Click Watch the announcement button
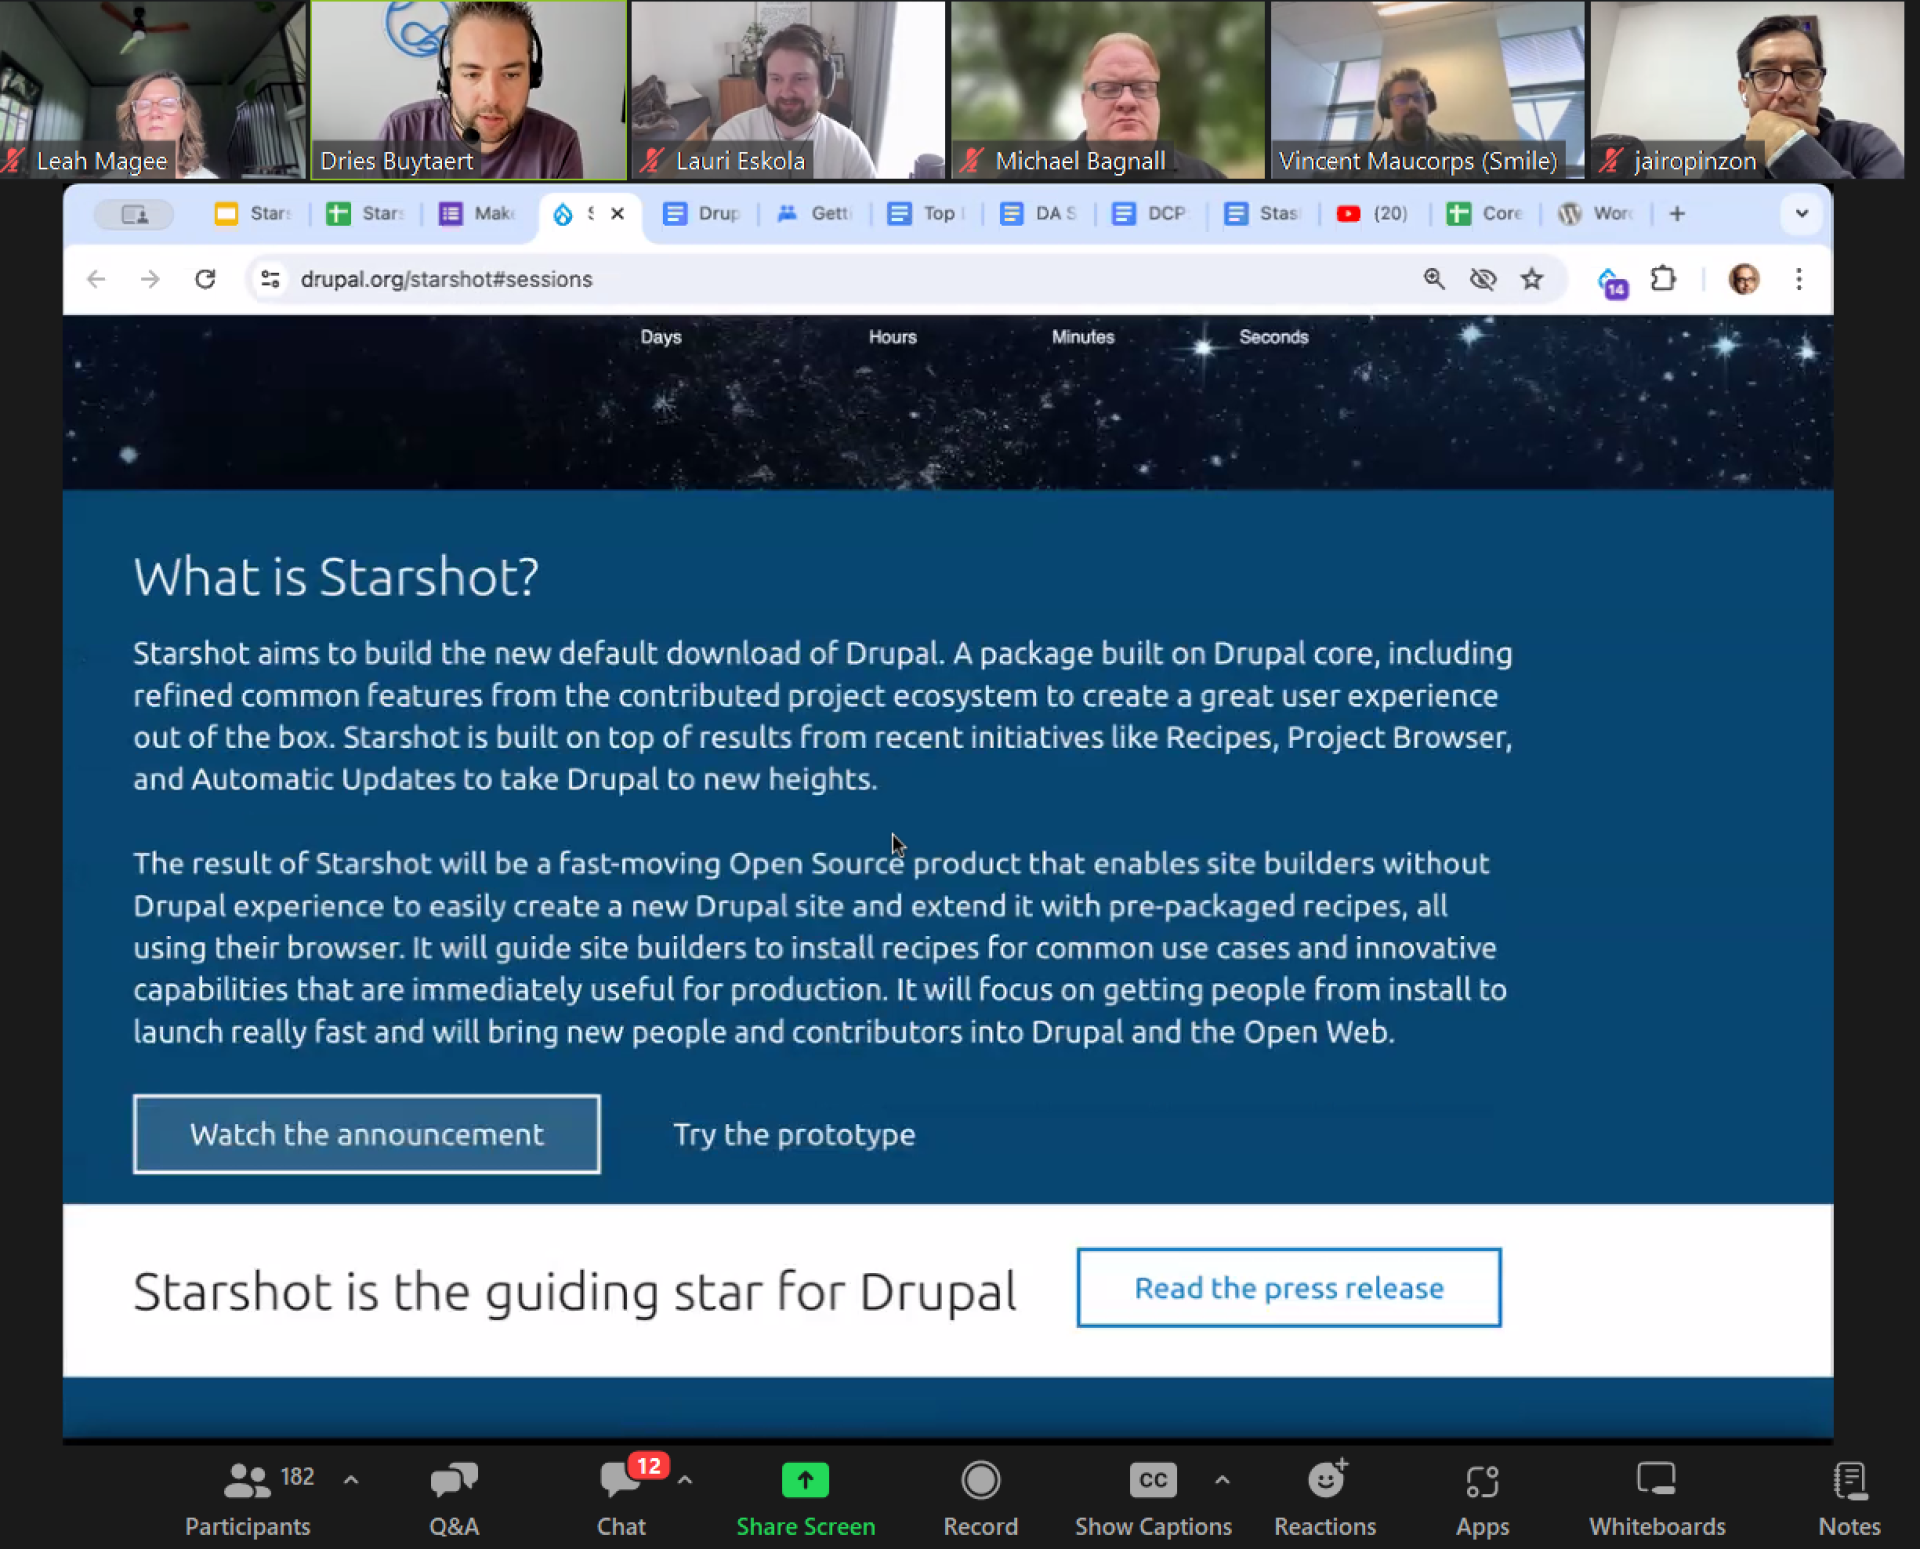 (x=367, y=1134)
